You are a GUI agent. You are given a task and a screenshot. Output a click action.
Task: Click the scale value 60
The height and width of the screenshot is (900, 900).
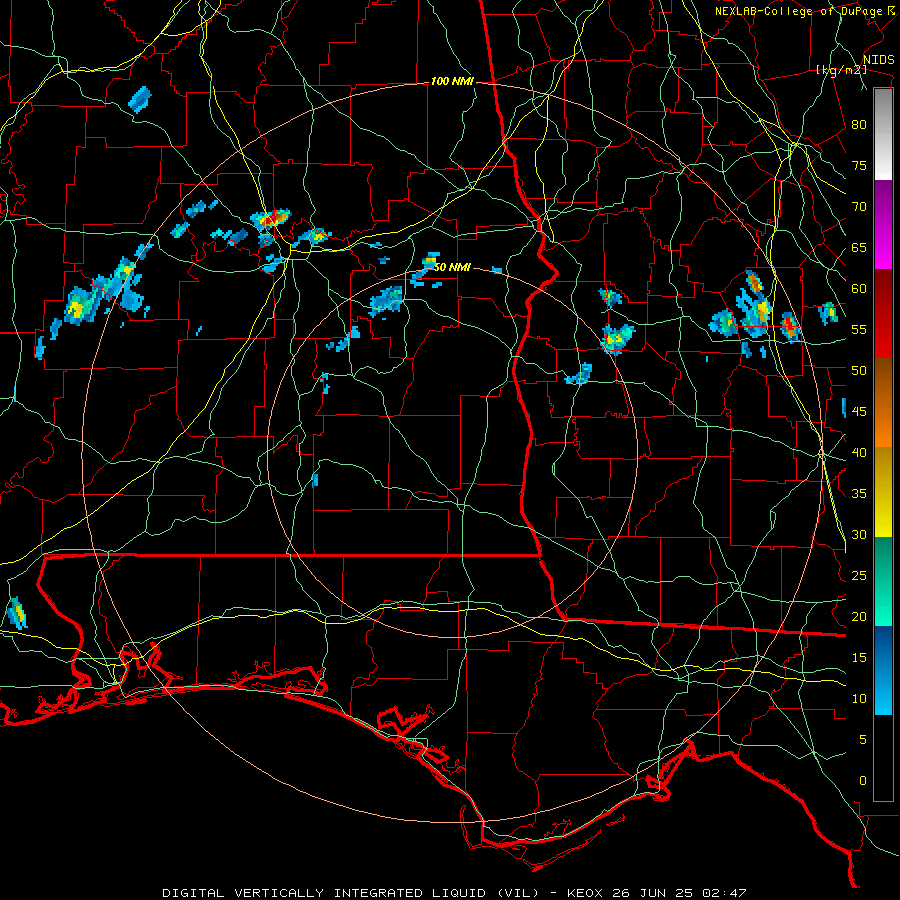(859, 289)
